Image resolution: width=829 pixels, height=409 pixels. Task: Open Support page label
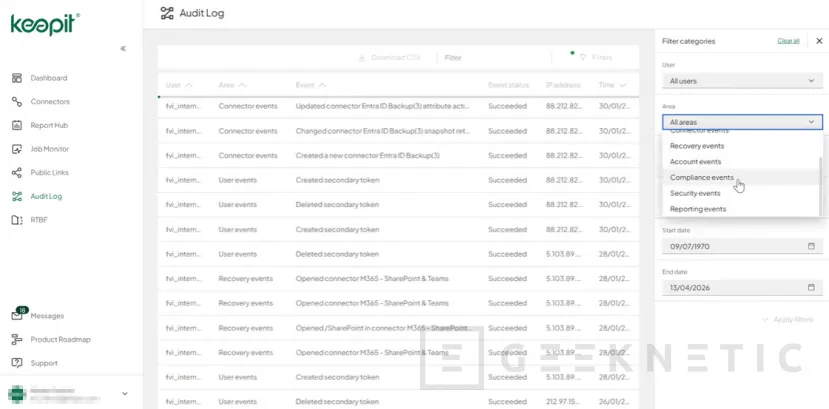pos(44,363)
